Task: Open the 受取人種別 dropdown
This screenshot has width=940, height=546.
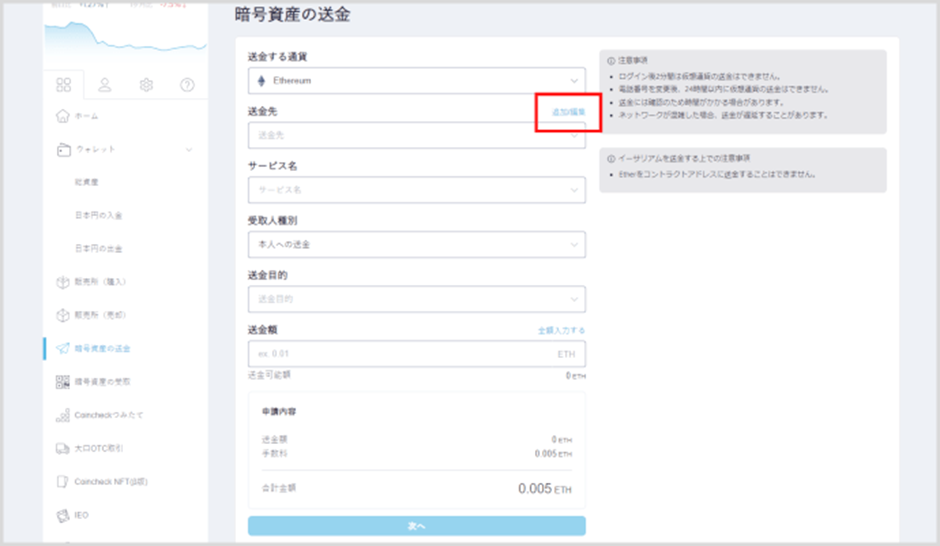Action: point(416,244)
